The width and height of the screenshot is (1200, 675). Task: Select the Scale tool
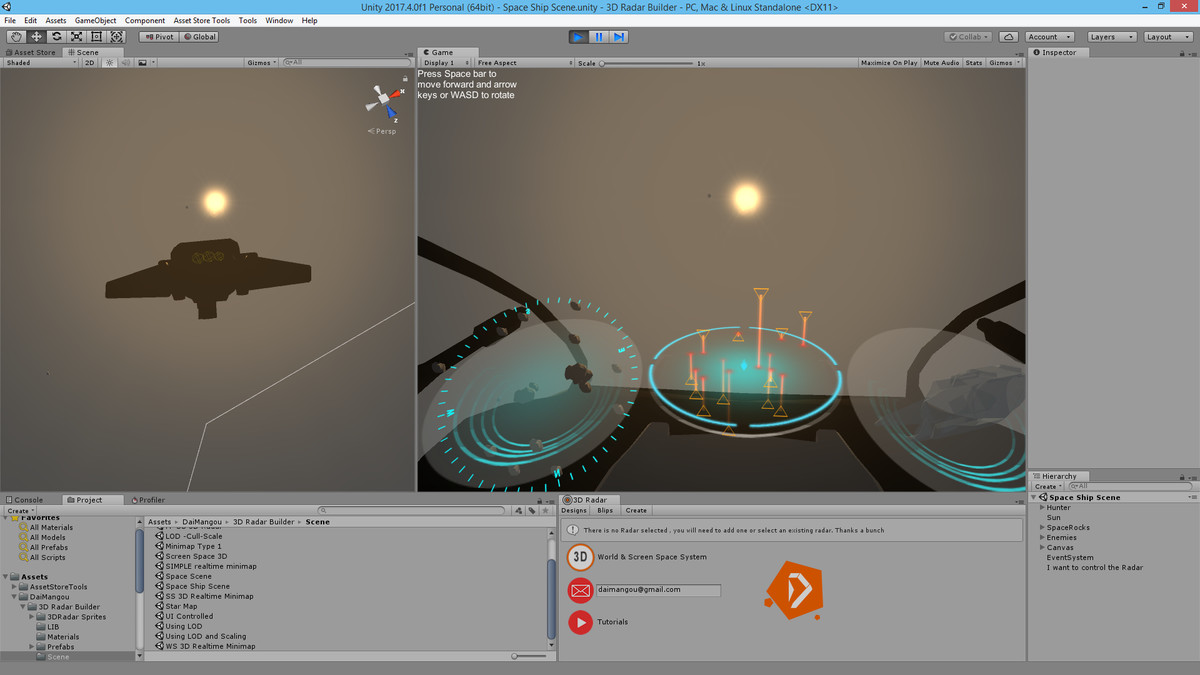click(77, 36)
